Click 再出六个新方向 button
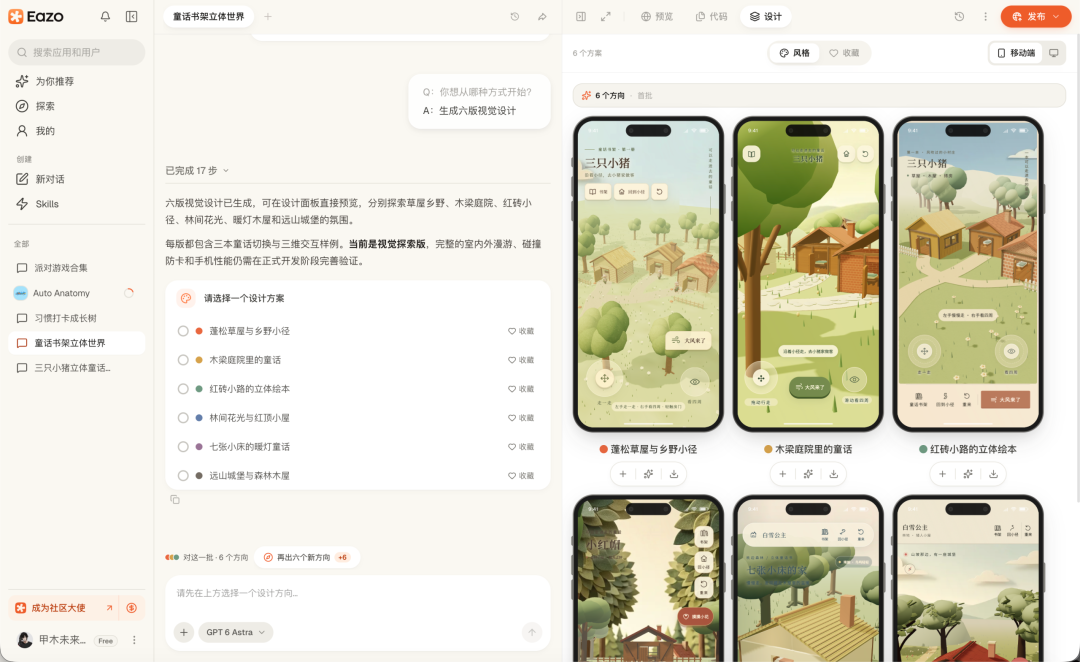The width and height of the screenshot is (1080, 662). [x=307, y=557]
